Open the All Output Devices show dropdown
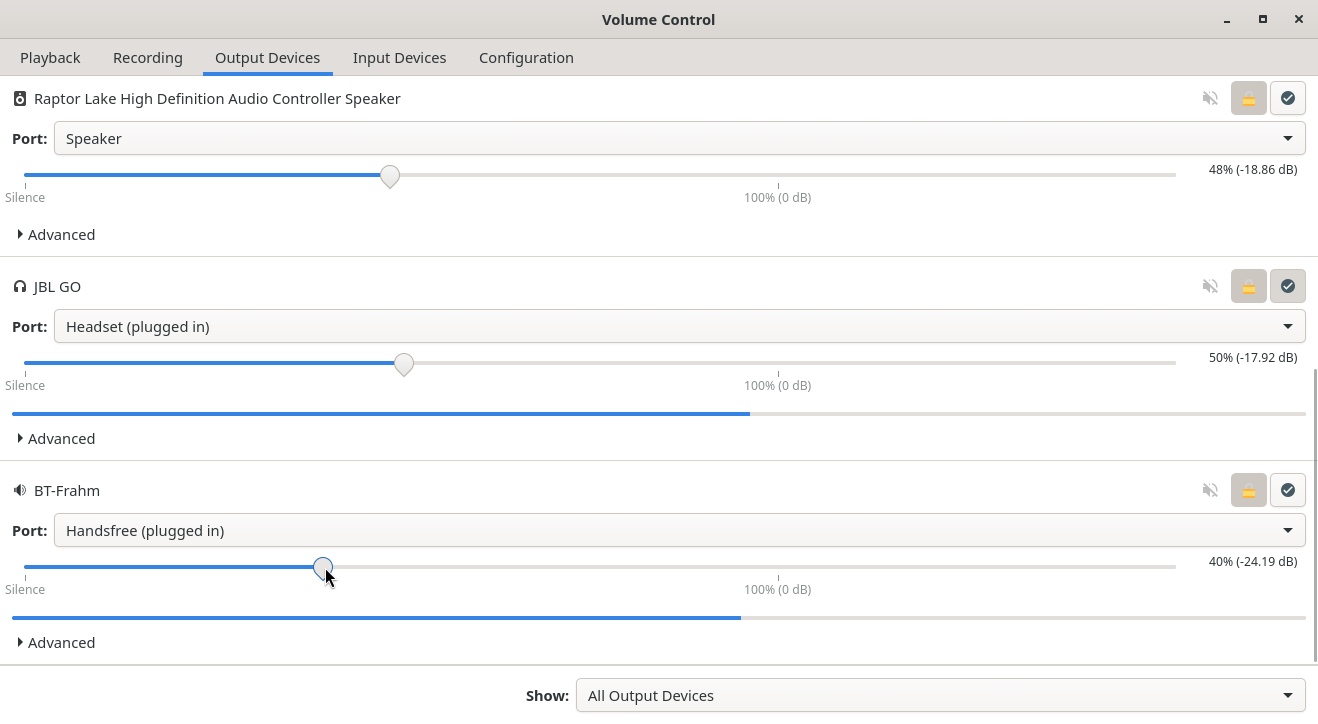The image size is (1318, 724). [x=940, y=695]
